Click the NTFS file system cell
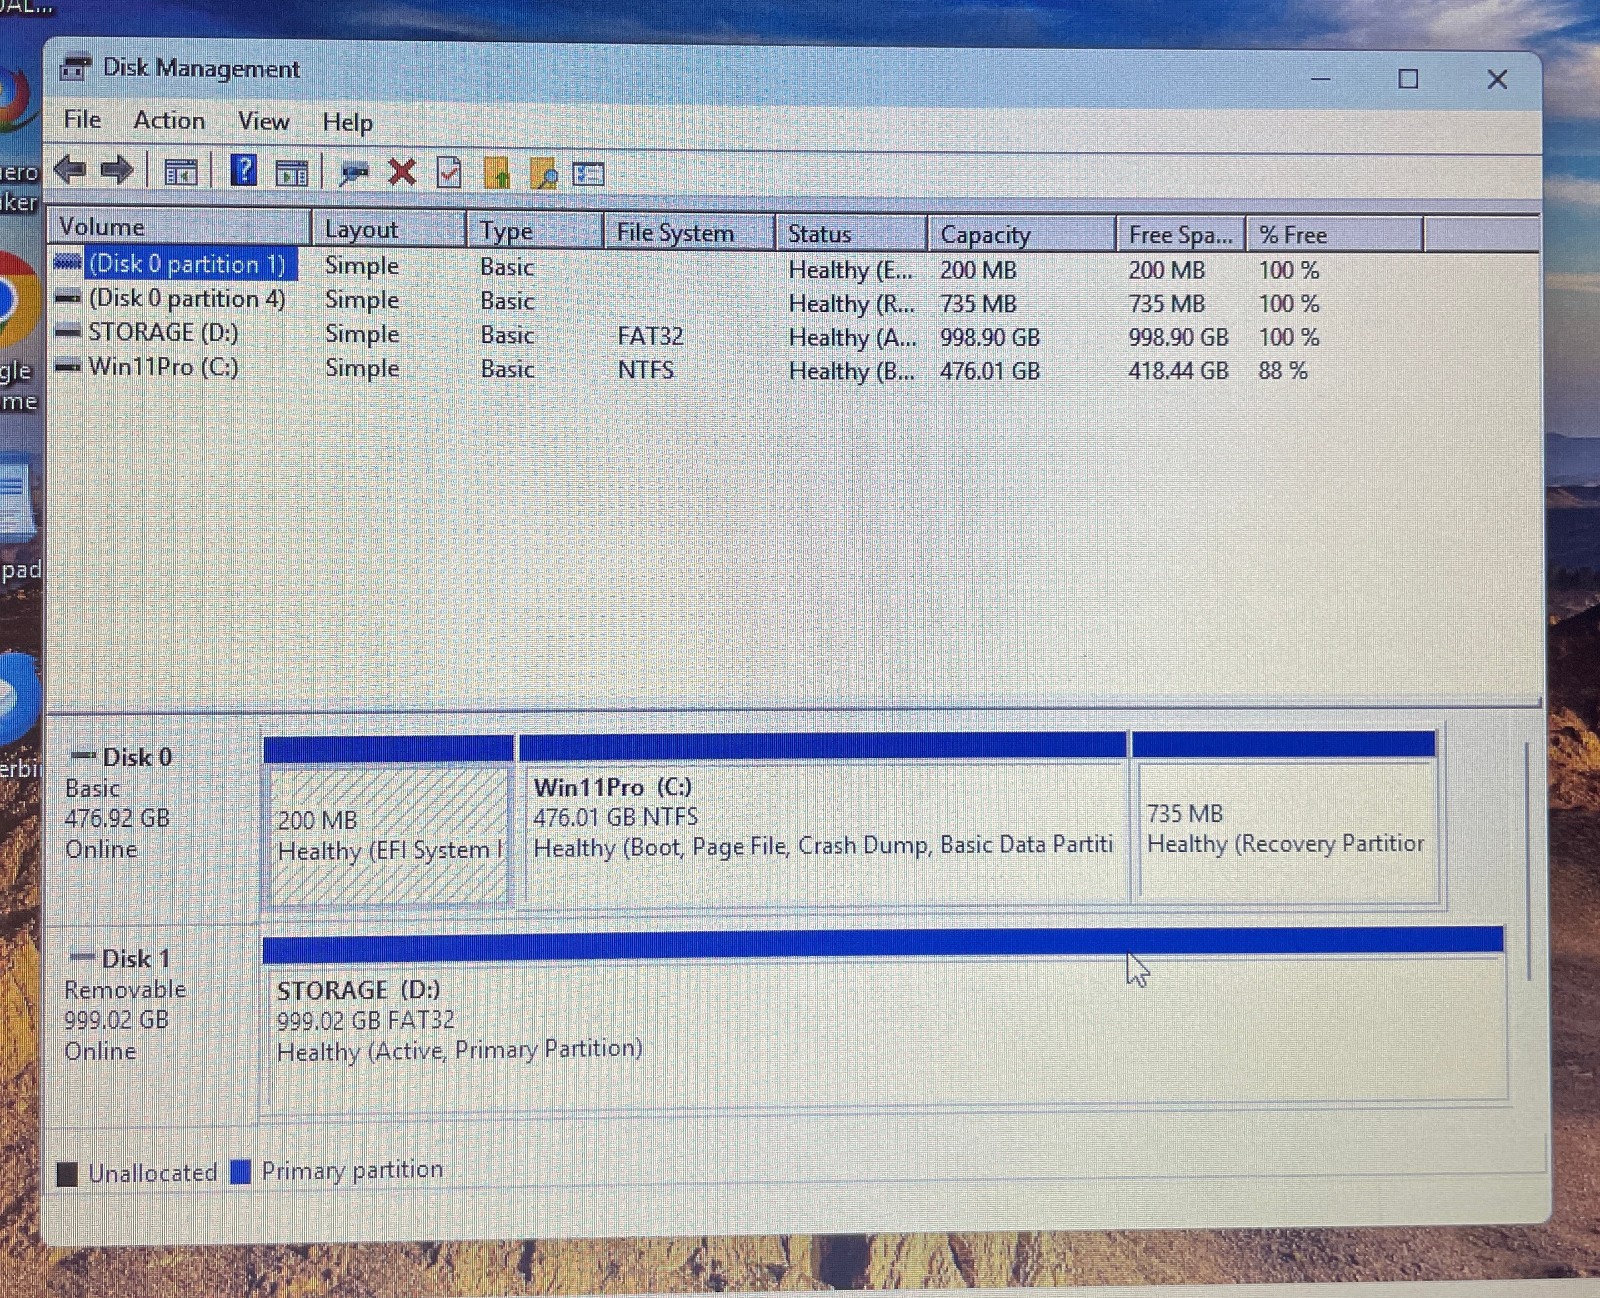Screen dimensions: 1600x1298 646,370
